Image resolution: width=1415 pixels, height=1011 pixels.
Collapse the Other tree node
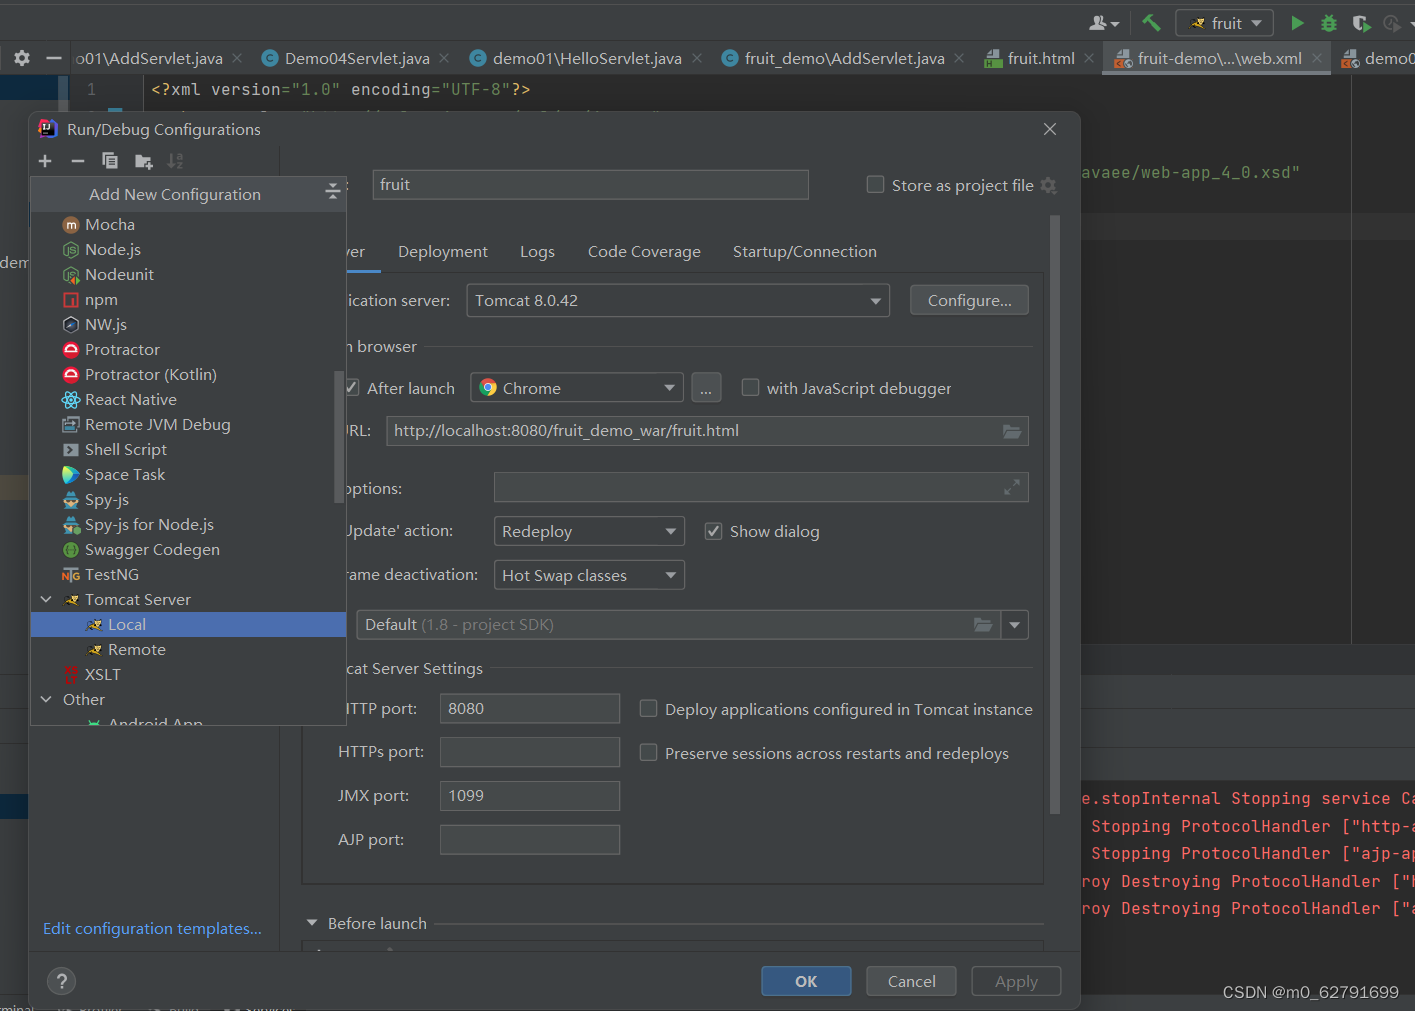tap(46, 699)
